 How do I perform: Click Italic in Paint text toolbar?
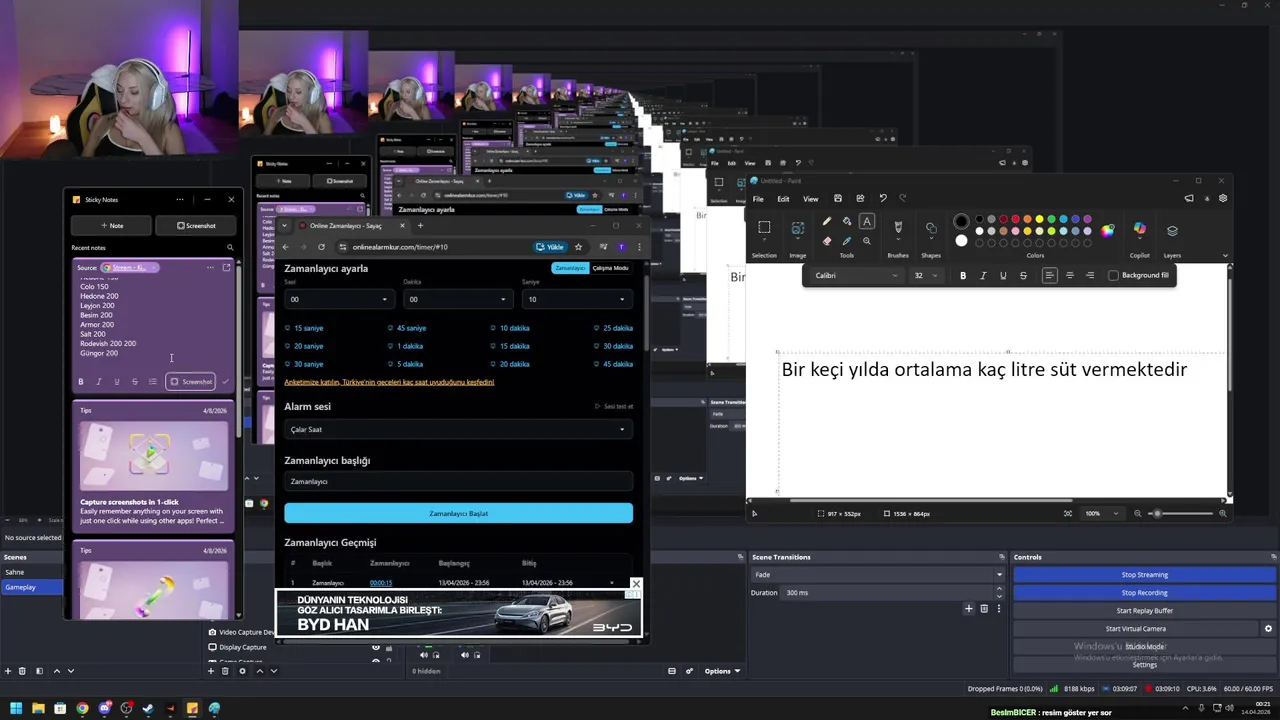pos(983,275)
